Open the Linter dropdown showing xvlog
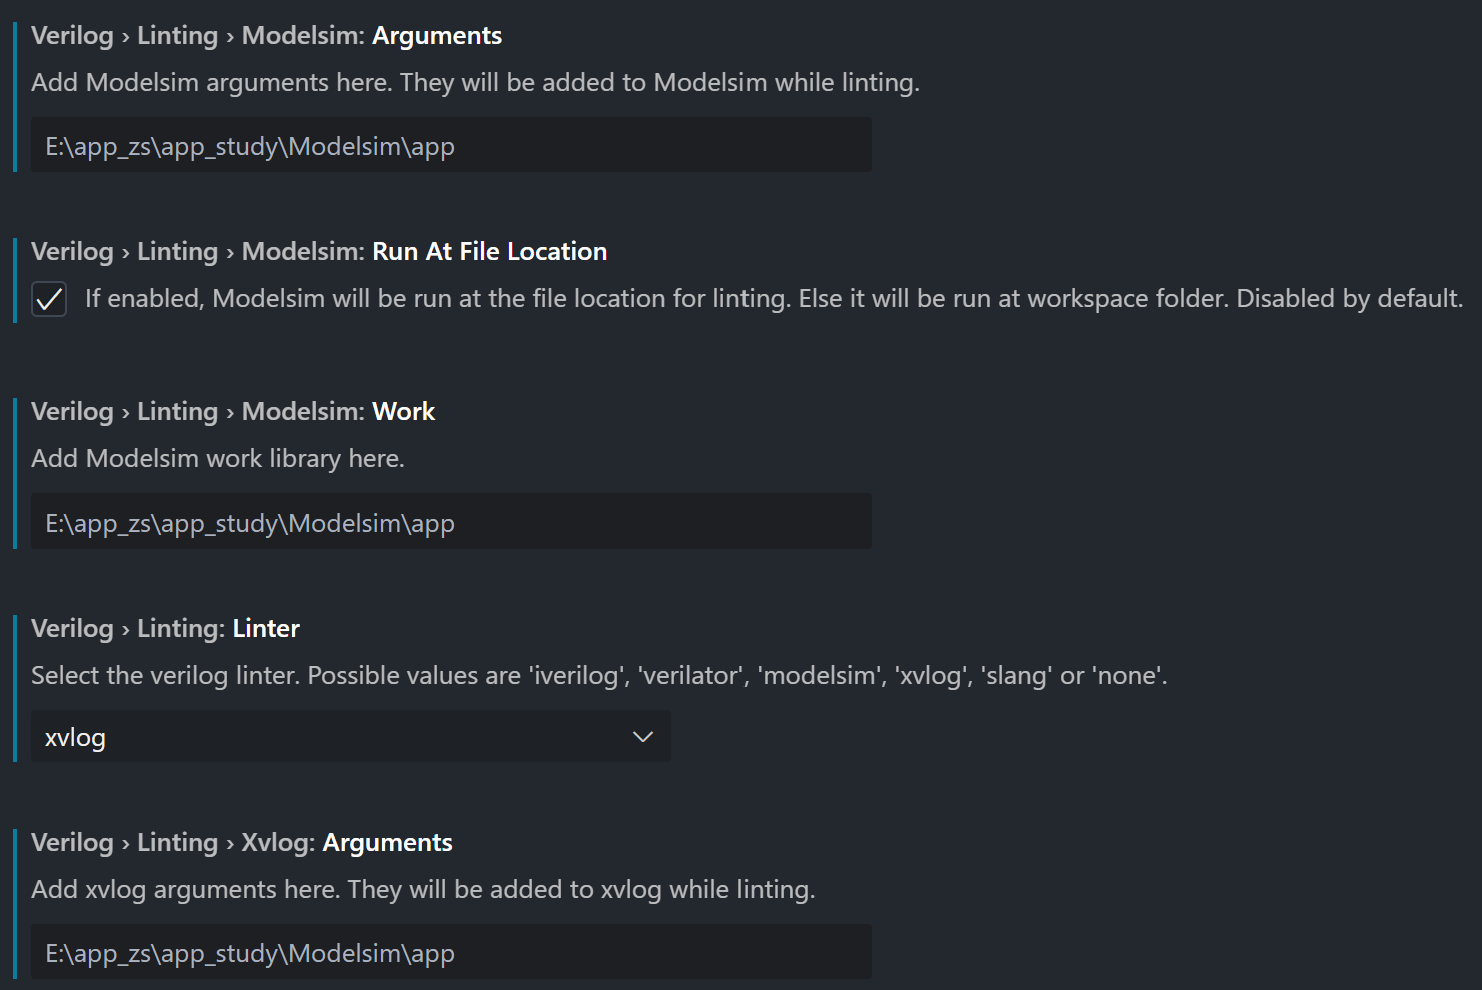 (350, 737)
